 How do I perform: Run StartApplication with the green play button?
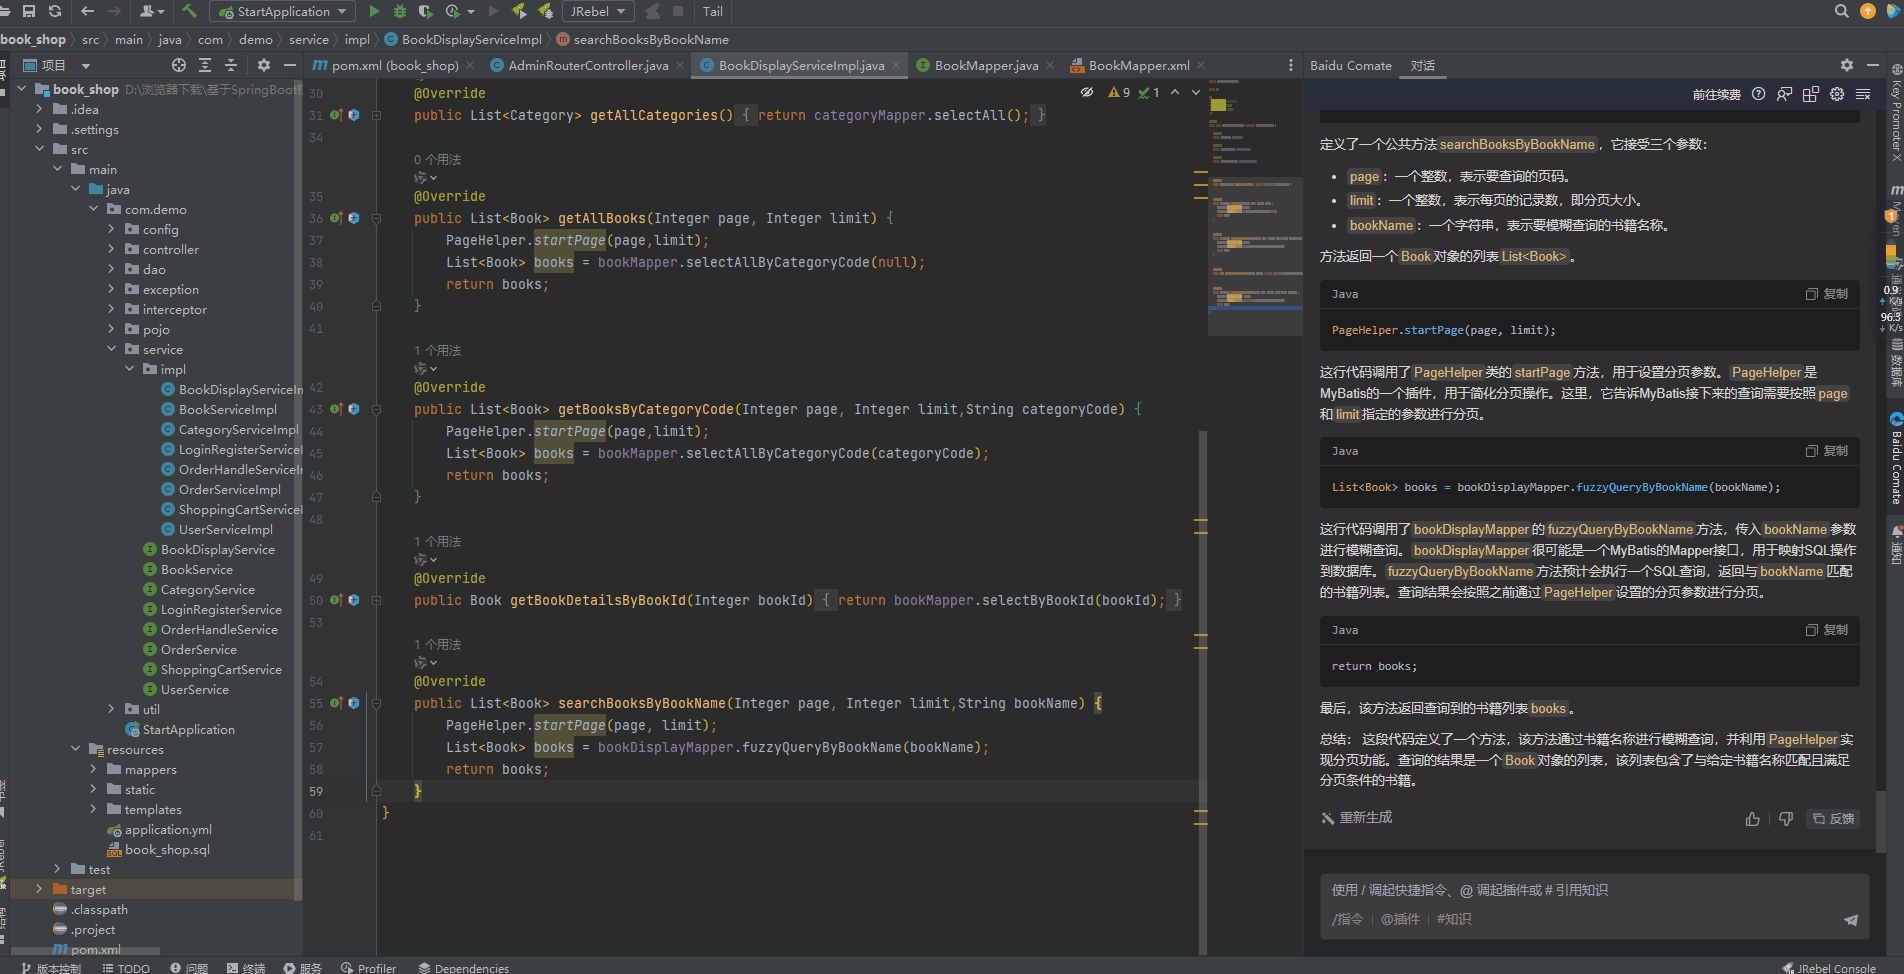pos(374,11)
